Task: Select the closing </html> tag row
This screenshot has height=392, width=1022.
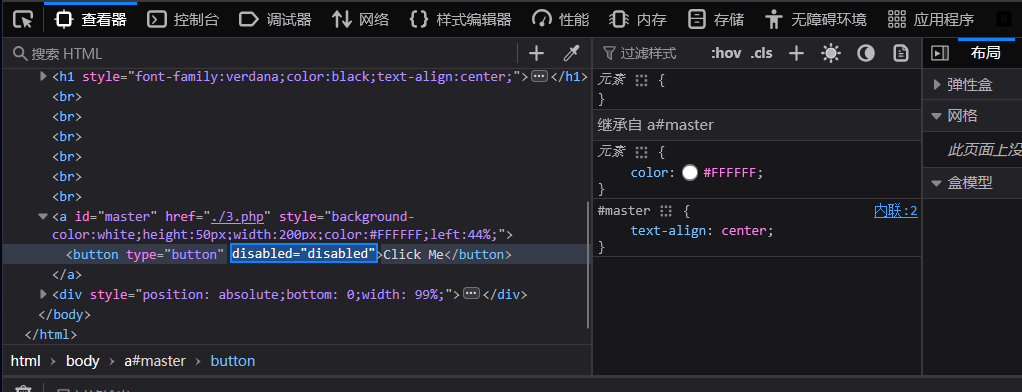Action: [51, 335]
